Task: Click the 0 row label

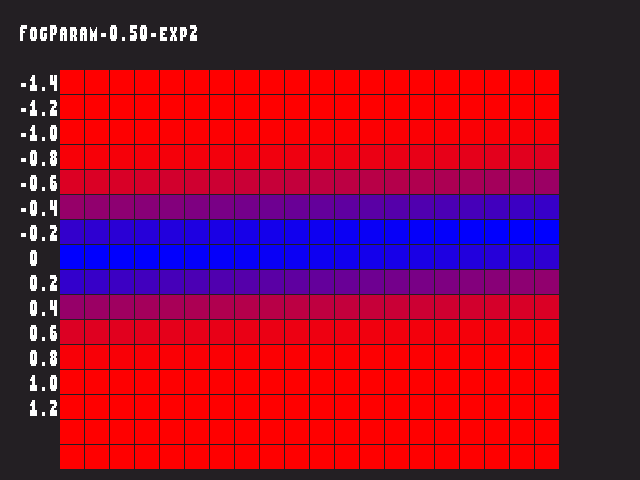Action: (34, 258)
